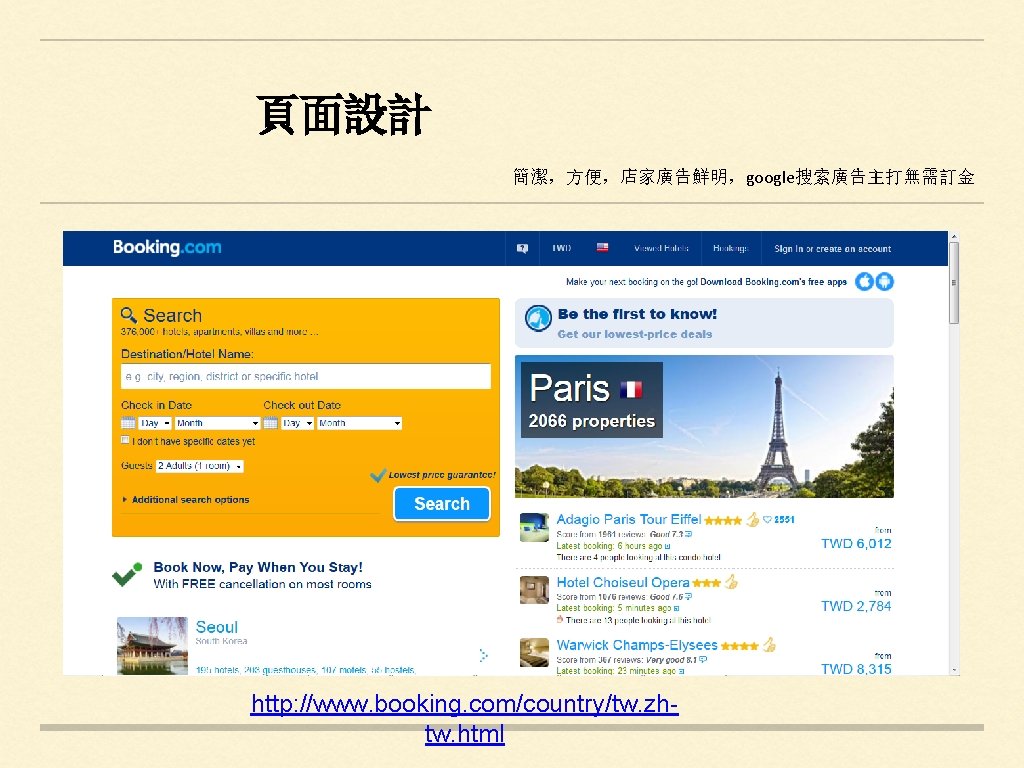Click the Seoul palace thumbnail
This screenshot has height=768, width=1024.
152,646
